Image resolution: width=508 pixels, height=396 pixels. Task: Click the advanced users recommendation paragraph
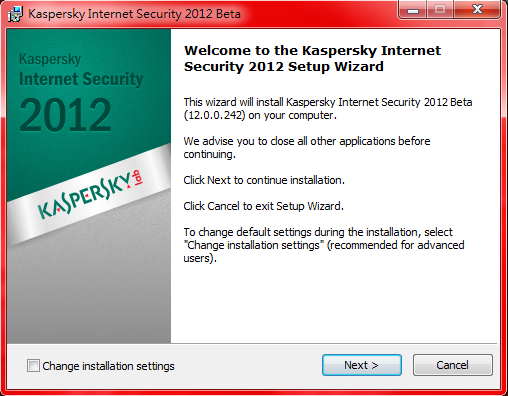pos(324,245)
